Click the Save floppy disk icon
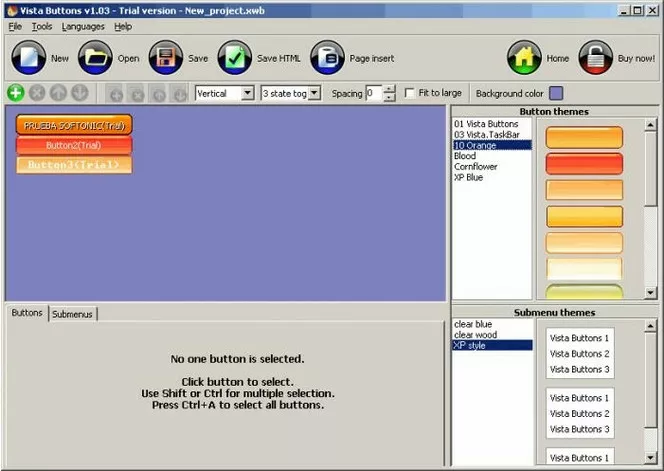664x471 pixels. (x=165, y=58)
